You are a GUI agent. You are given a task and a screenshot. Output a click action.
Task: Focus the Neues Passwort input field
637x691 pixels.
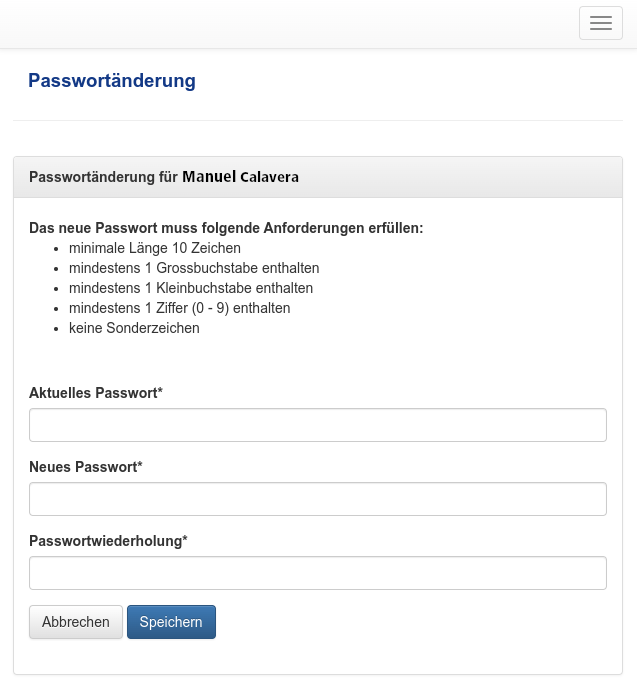pos(318,499)
